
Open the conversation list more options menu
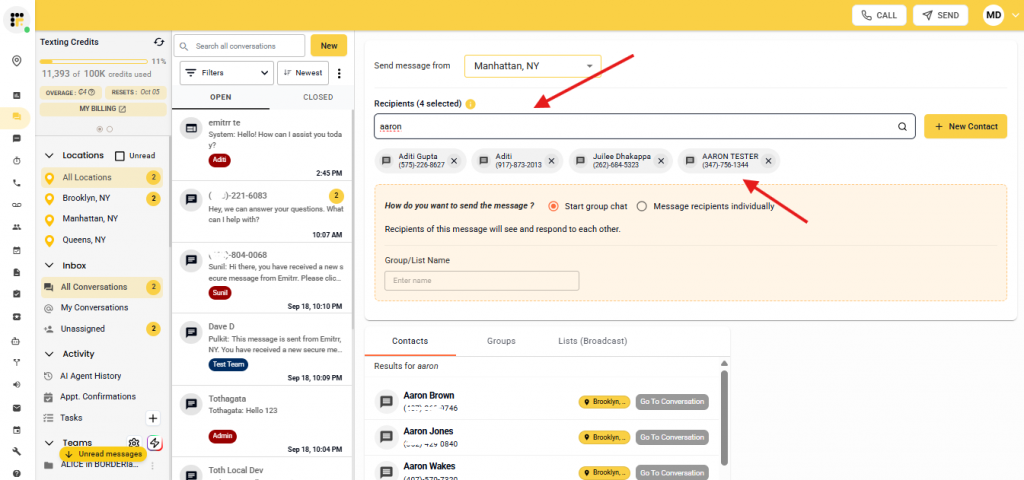pos(339,73)
